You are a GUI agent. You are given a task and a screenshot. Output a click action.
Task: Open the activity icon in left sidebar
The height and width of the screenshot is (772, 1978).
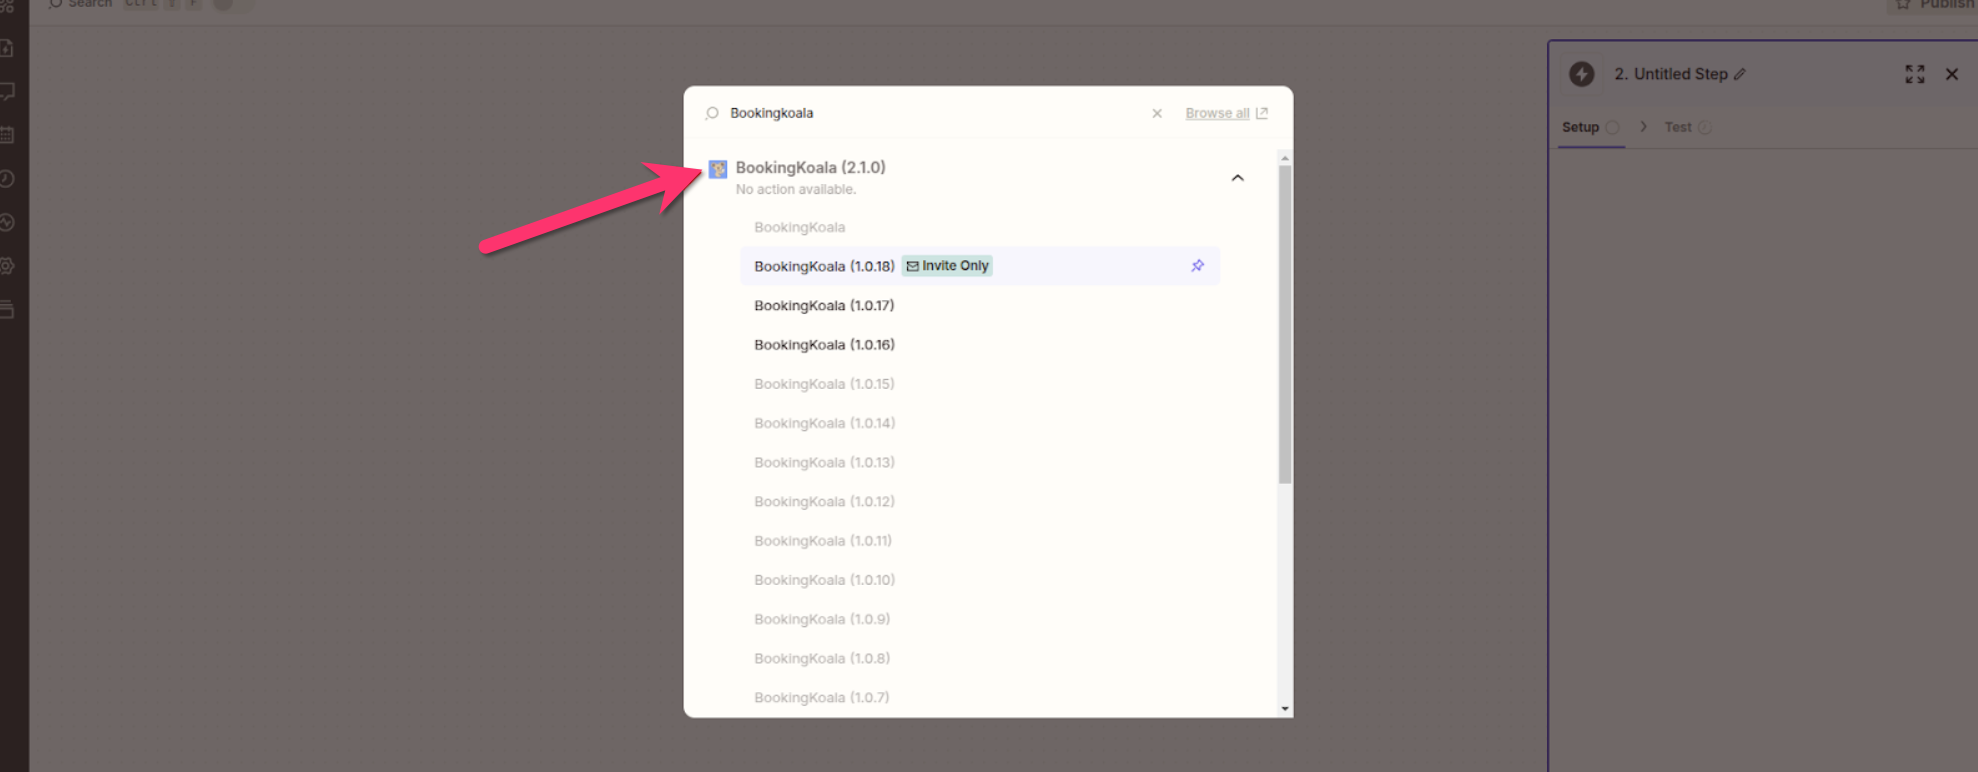(7, 222)
